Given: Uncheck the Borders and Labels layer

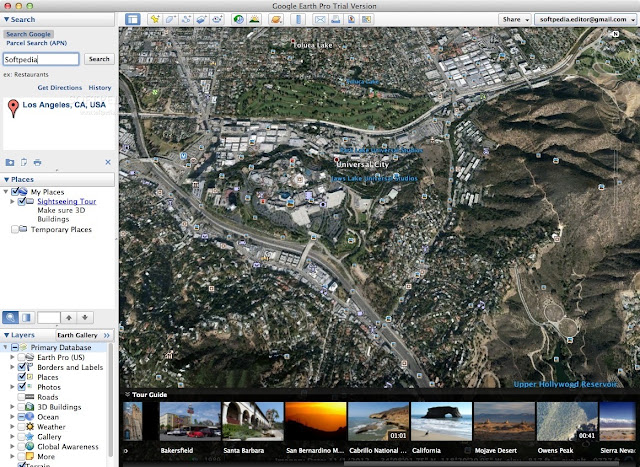Looking at the screenshot, I should coord(21,367).
